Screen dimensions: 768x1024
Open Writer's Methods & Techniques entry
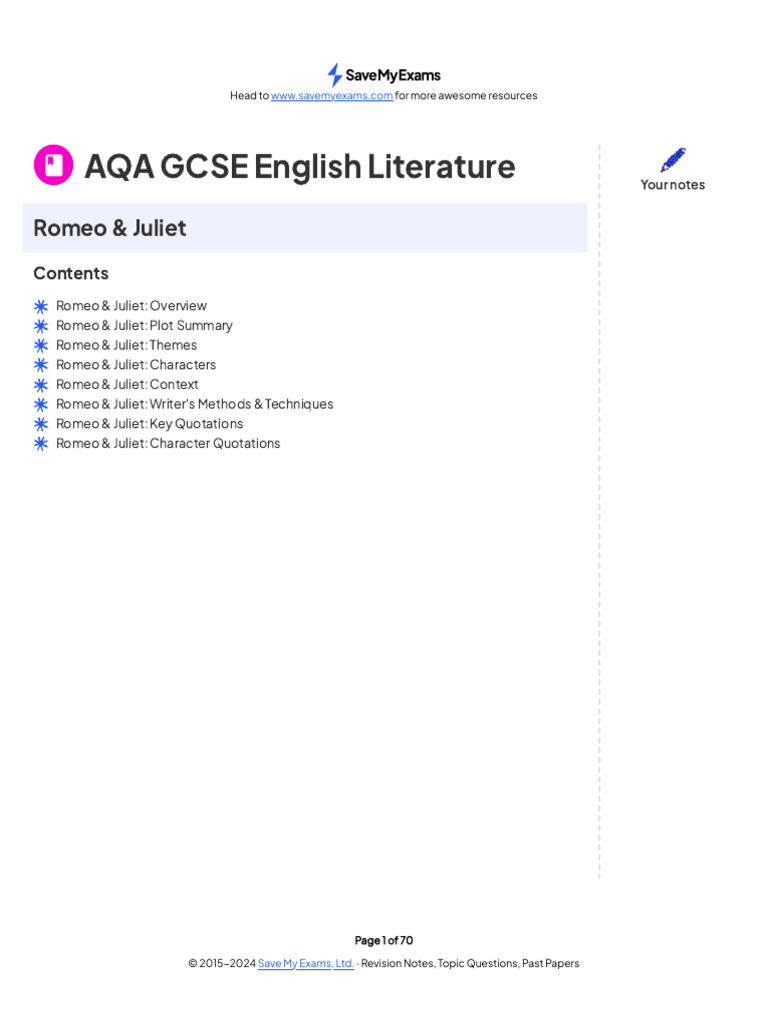[x=194, y=404]
